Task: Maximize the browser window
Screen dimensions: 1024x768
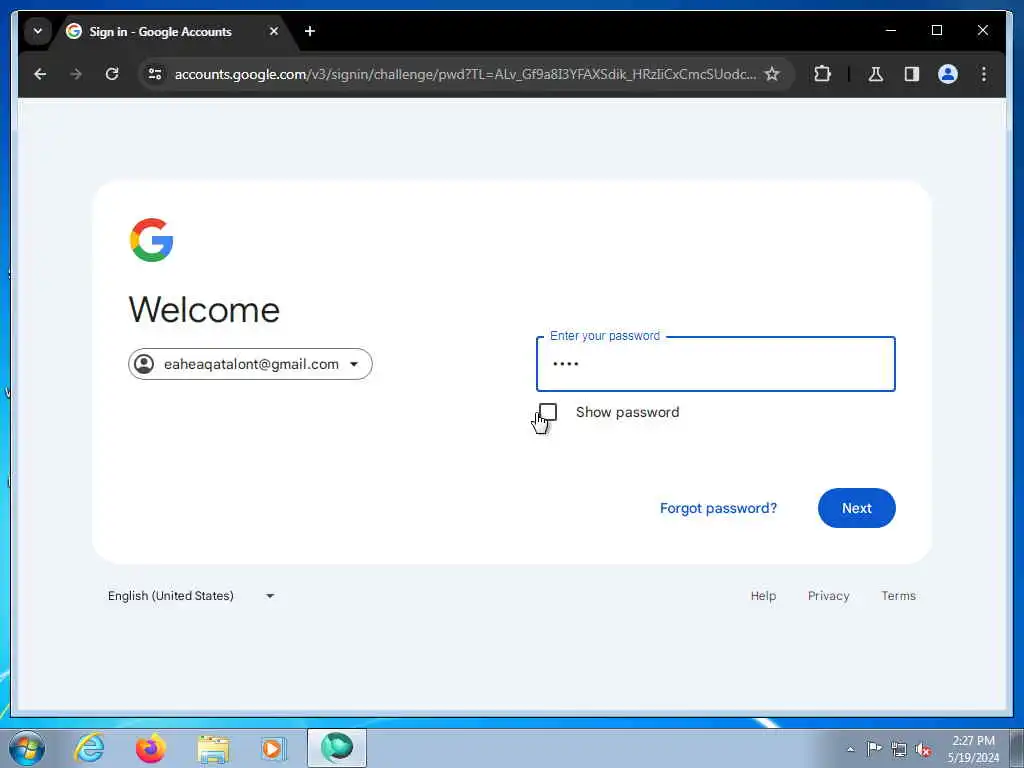Action: click(x=936, y=30)
